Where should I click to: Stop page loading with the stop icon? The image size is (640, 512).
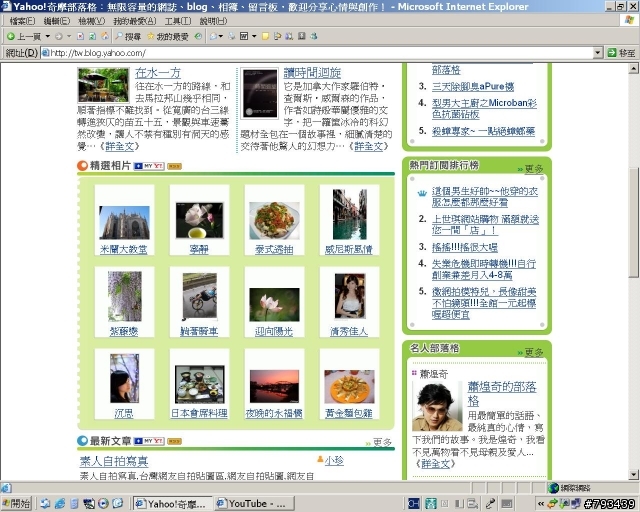click(80, 36)
